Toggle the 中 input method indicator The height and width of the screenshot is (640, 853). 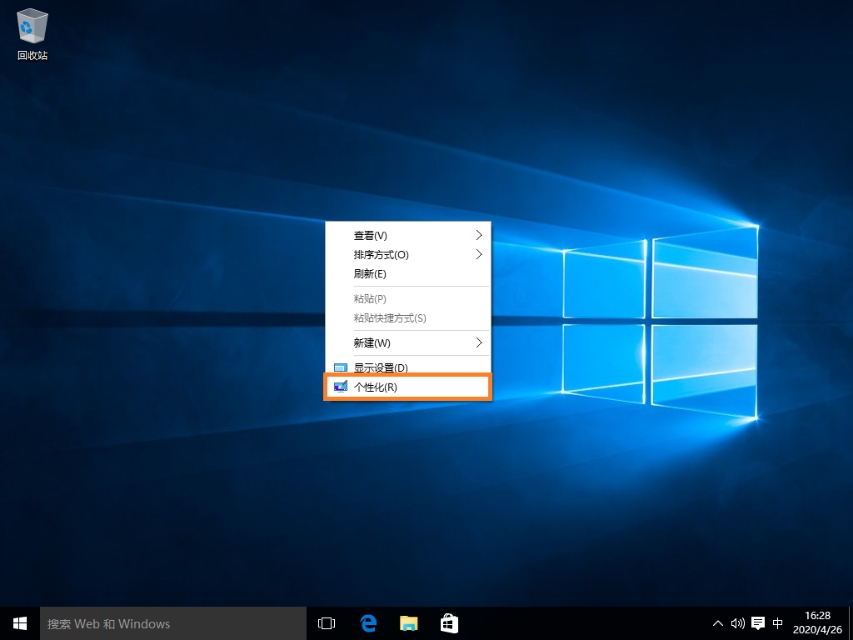778,623
